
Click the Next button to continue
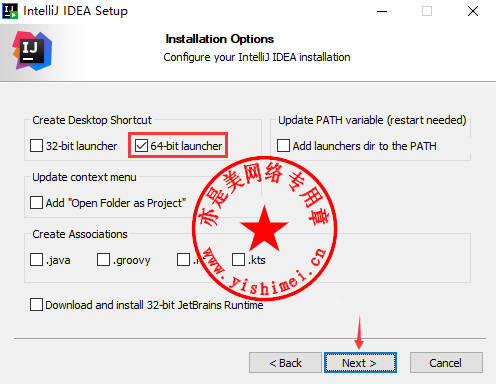click(x=360, y=363)
